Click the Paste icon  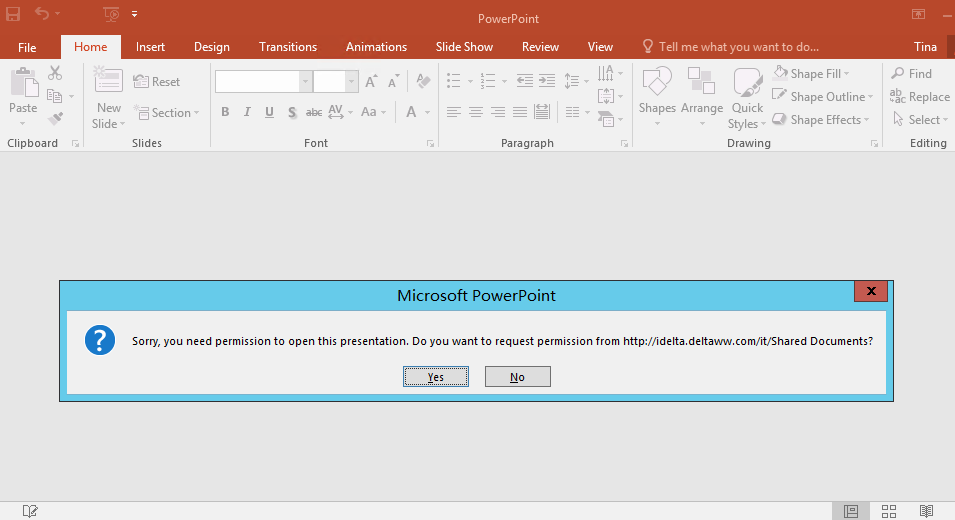[x=24, y=83]
